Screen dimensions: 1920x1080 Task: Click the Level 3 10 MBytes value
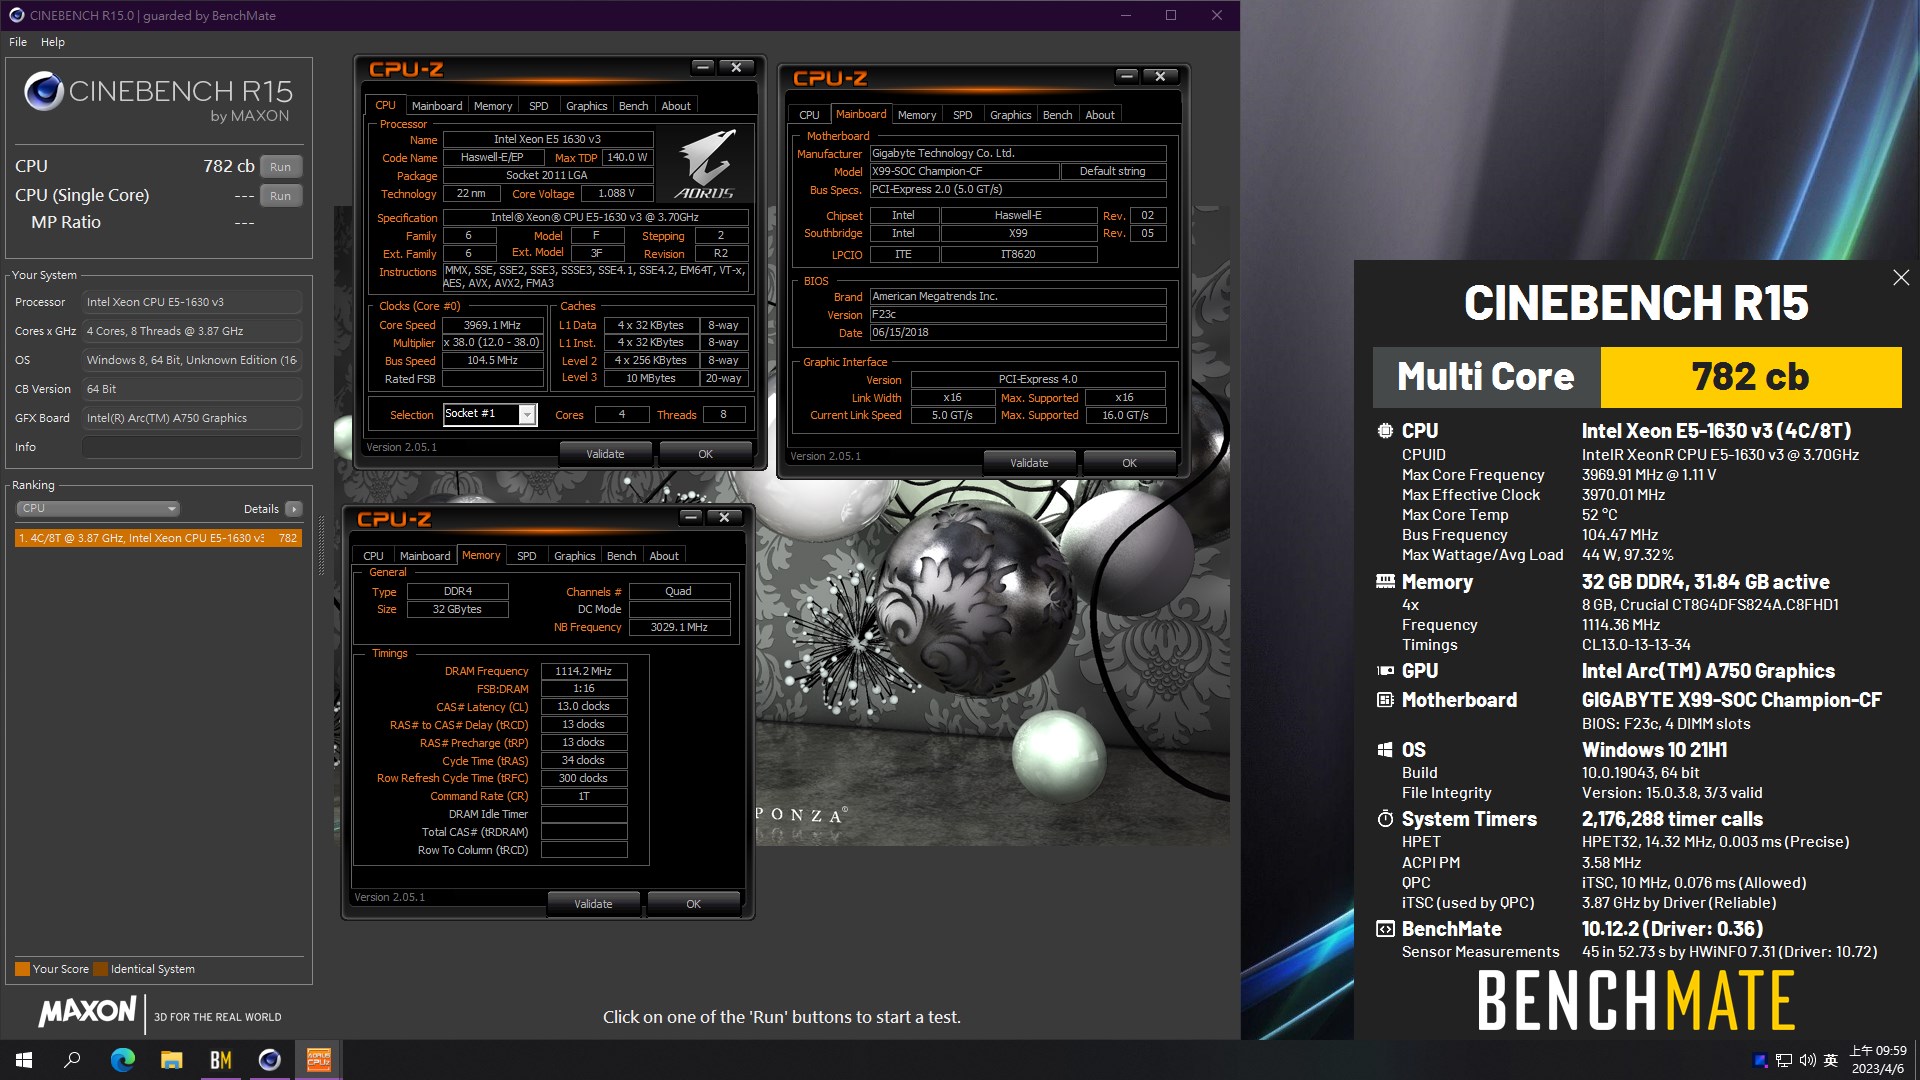pyautogui.click(x=651, y=378)
